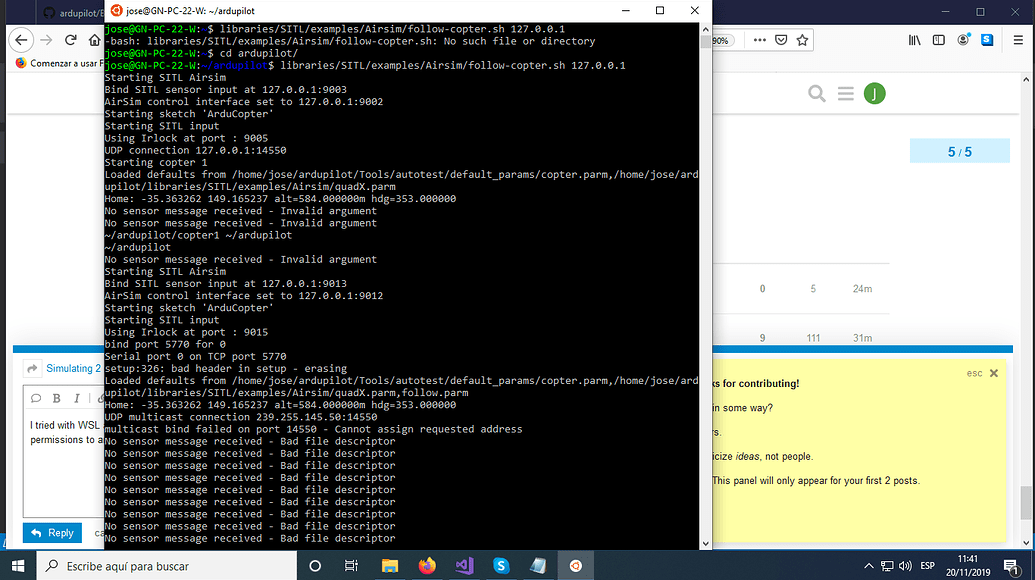Expand the hidden tray icons chevron

[x=869, y=566]
